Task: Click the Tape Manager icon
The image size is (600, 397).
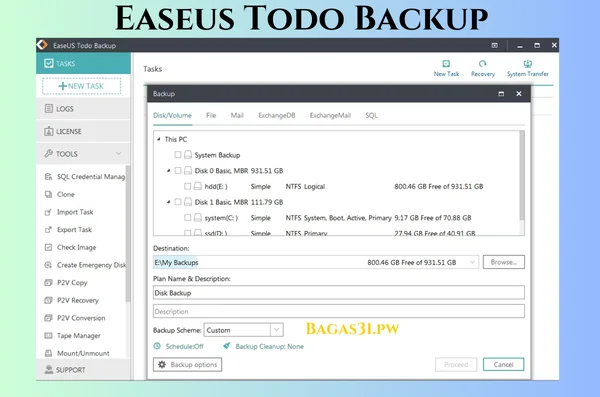Action: click(x=48, y=335)
